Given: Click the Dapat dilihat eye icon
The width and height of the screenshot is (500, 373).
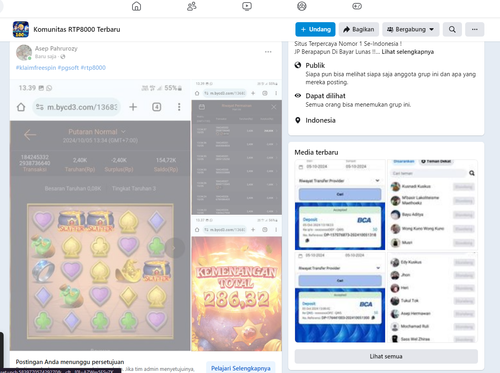Looking at the screenshot, I should [x=298, y=96].
